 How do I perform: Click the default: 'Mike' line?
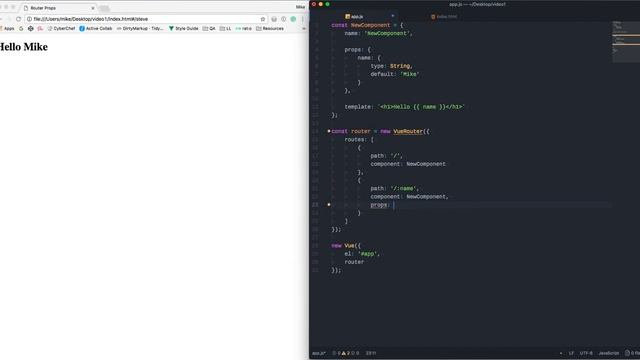click(x=395, y=74)
